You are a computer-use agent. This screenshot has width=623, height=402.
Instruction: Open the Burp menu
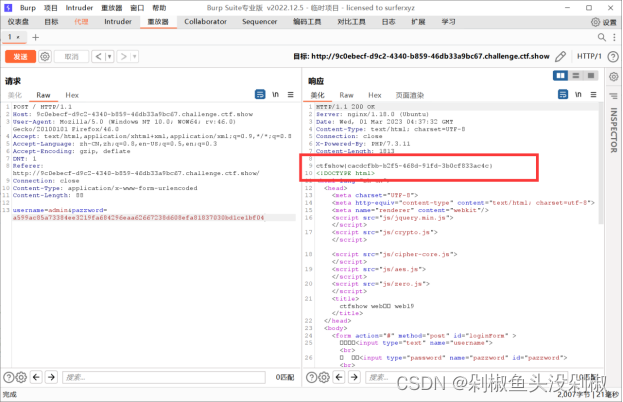click(28, 8)
